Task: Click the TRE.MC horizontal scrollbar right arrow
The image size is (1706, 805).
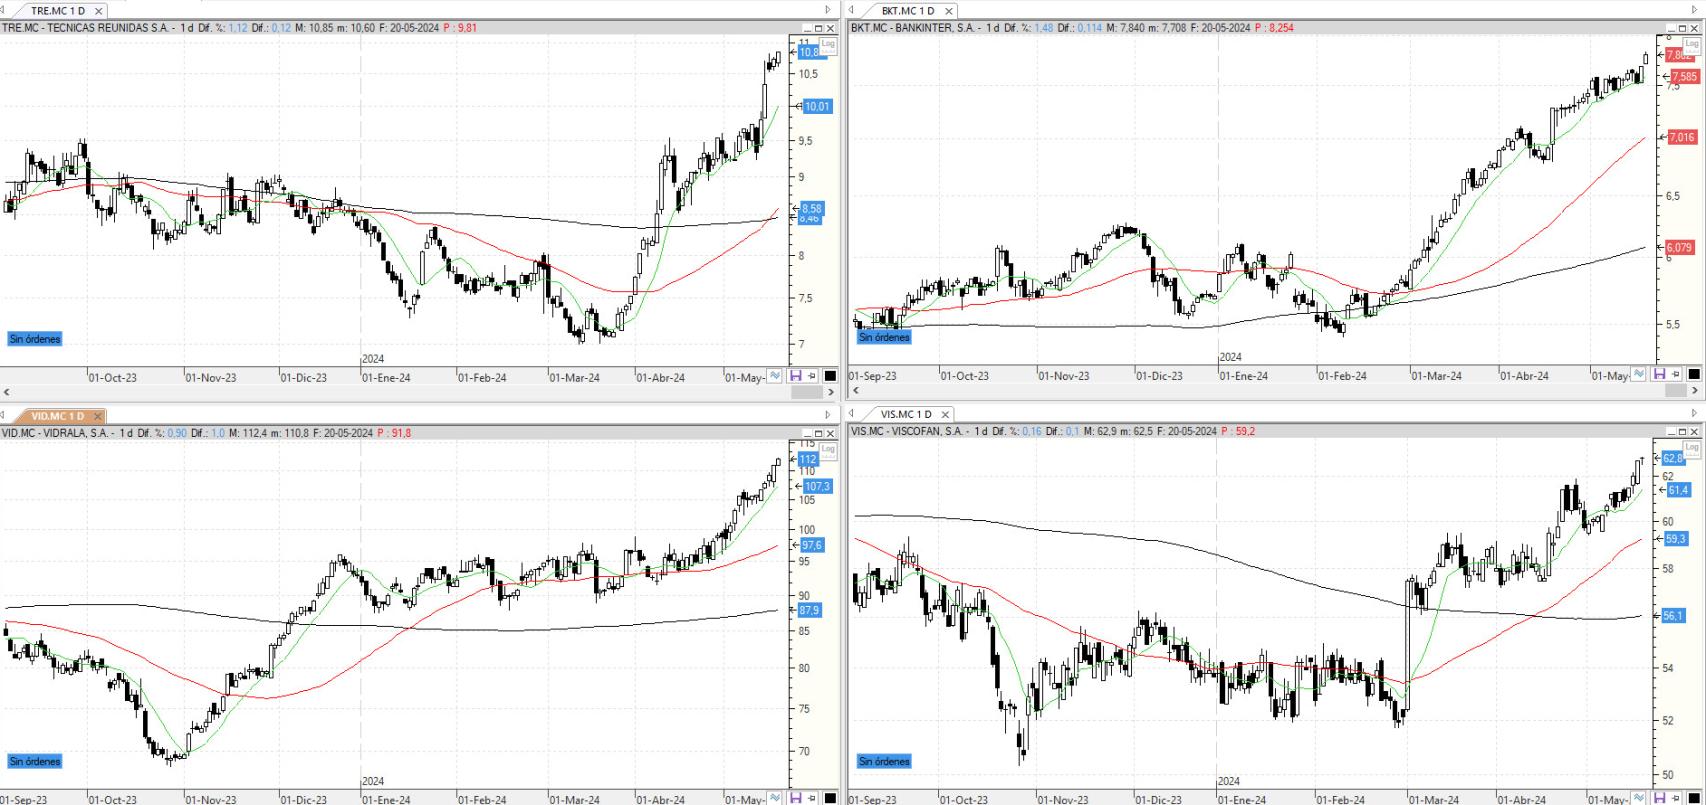Action: click(x=830, y=392)
